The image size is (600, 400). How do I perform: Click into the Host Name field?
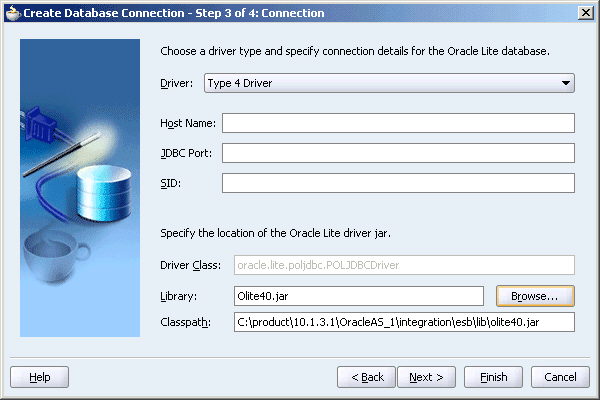coord(398,123)
